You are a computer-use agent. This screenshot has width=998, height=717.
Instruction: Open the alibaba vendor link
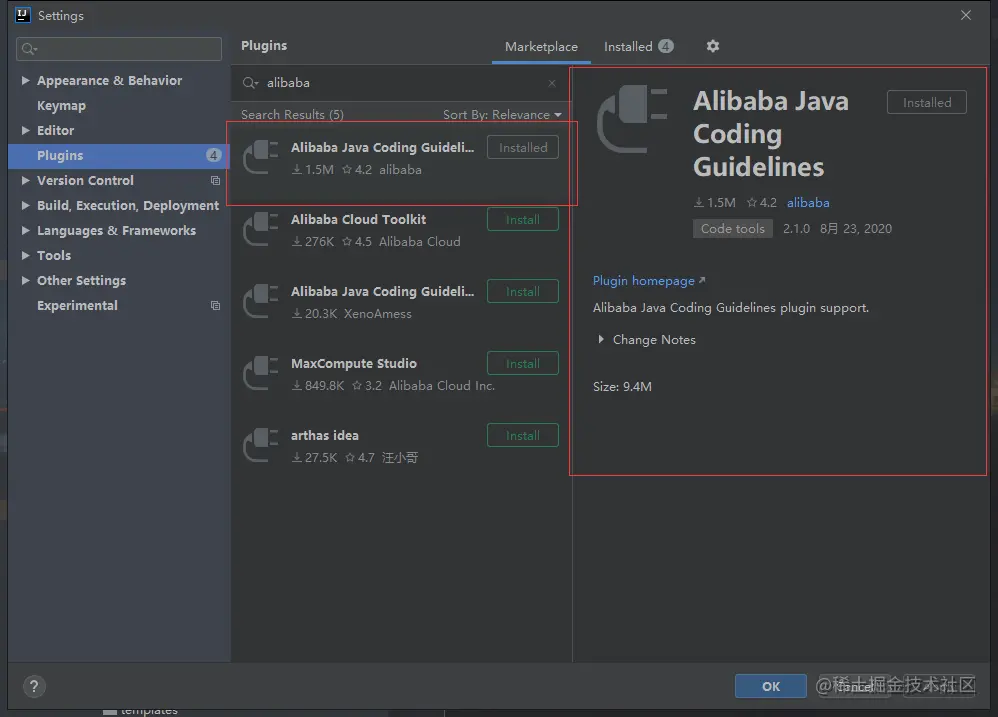pos(808,202)
